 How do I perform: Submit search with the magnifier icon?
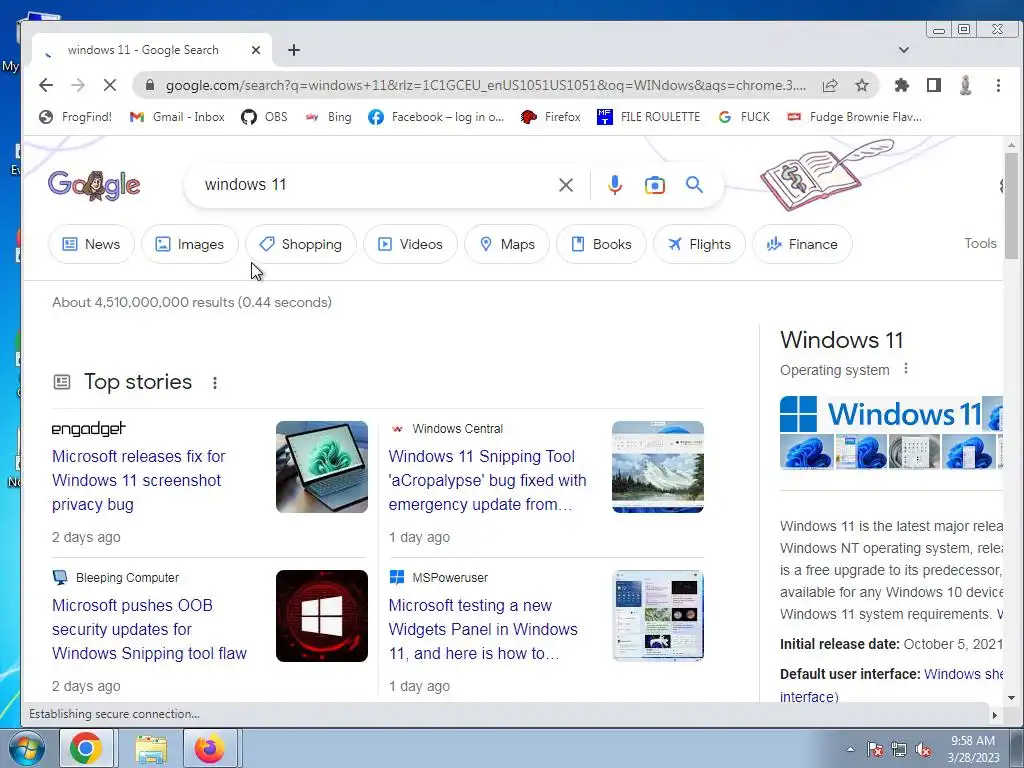tap(694, 185)
